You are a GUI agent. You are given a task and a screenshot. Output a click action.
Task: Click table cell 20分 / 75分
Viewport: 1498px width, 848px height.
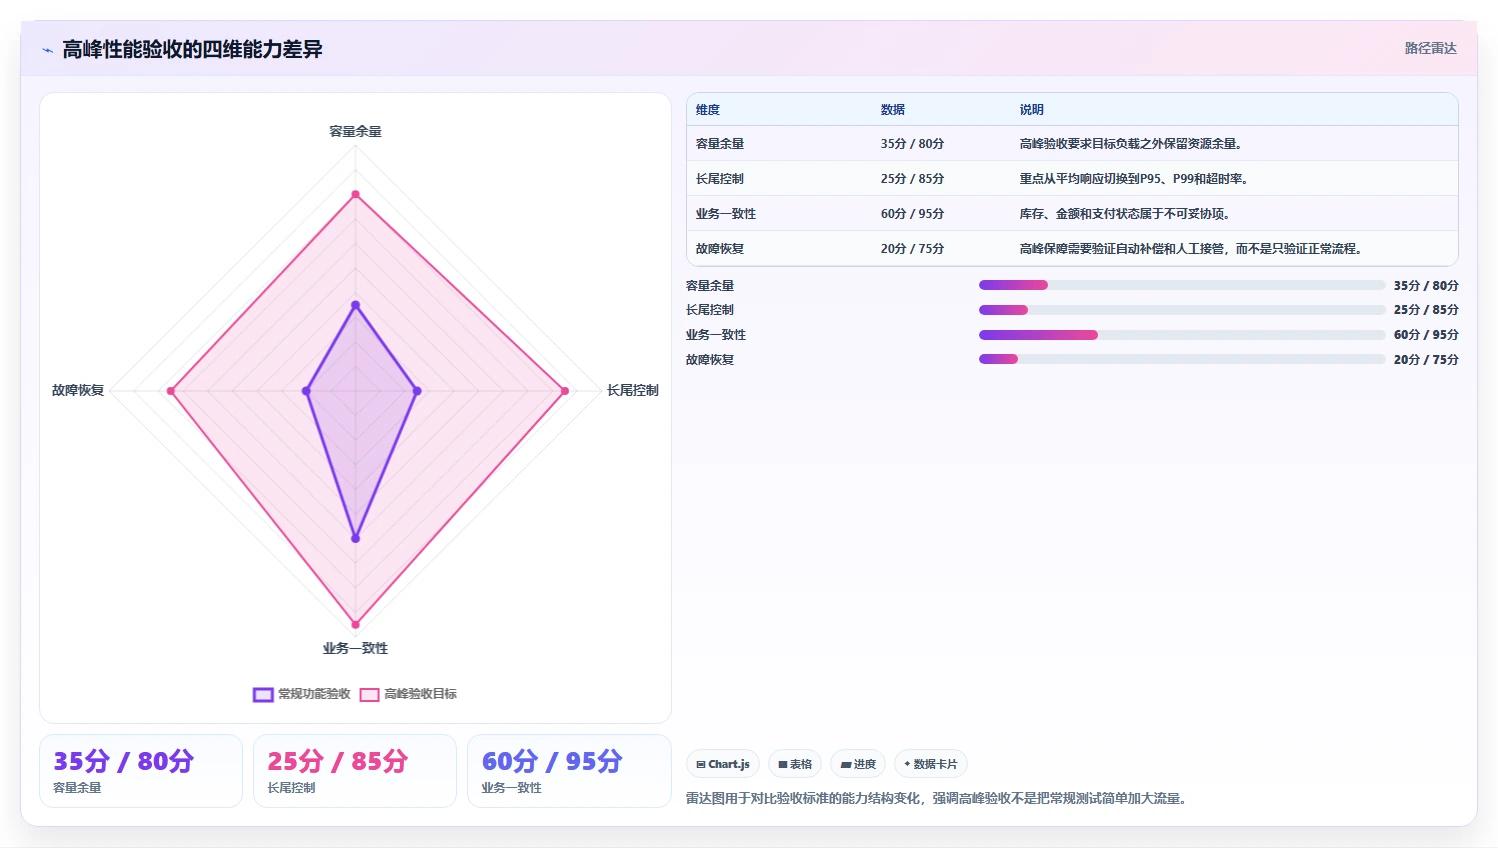pos(912,249)
